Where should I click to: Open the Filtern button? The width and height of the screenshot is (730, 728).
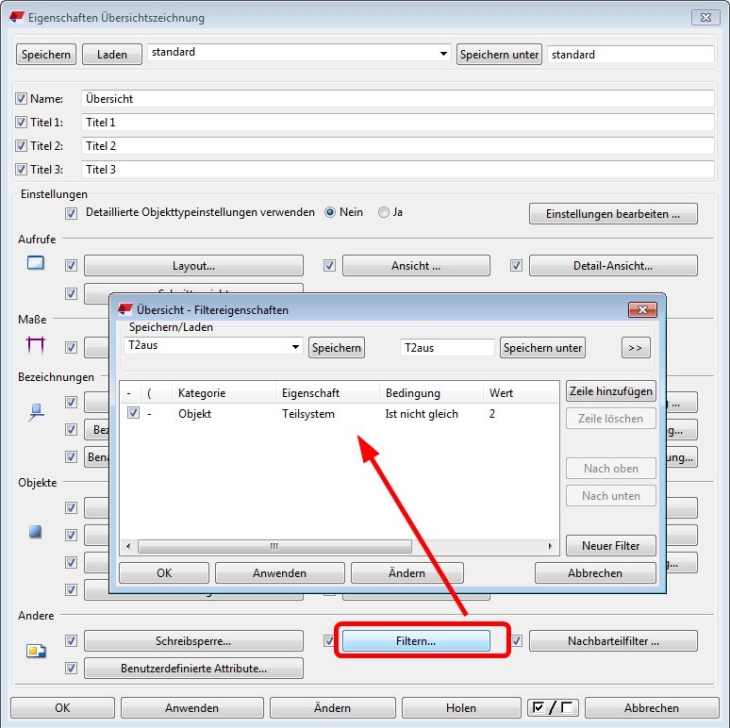(416, 641)
